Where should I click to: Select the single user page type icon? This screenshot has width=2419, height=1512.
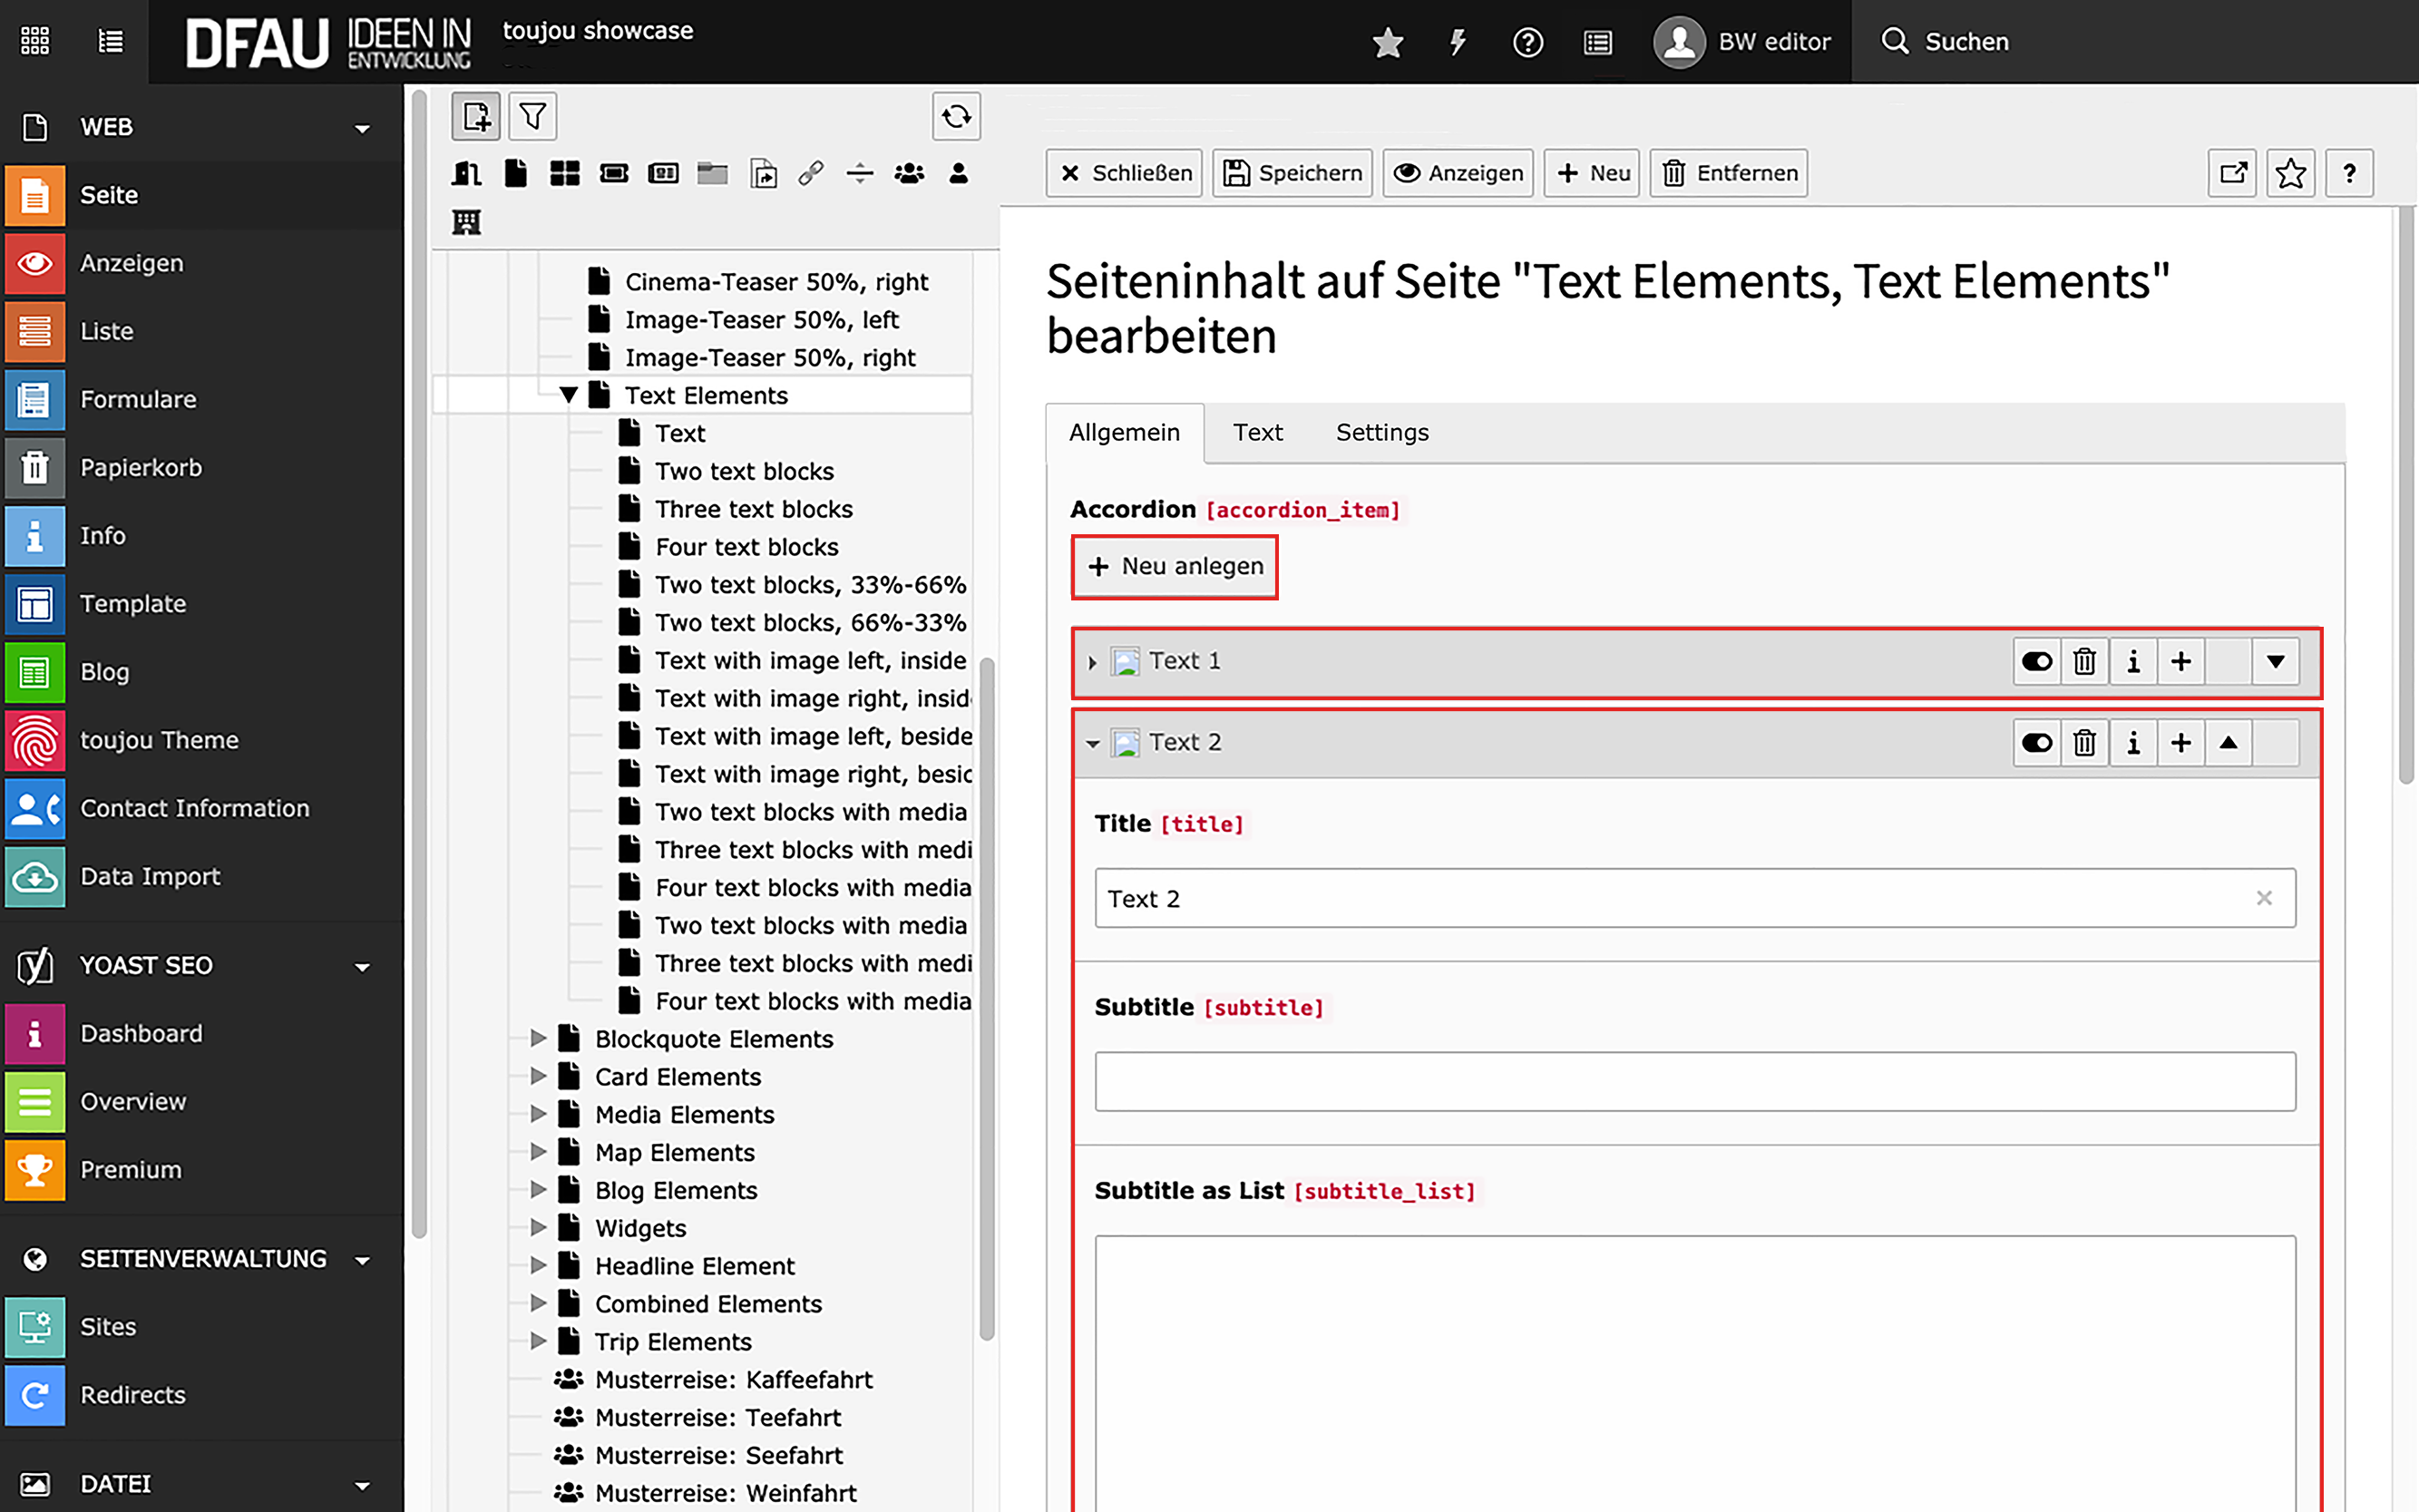[958, 173]
